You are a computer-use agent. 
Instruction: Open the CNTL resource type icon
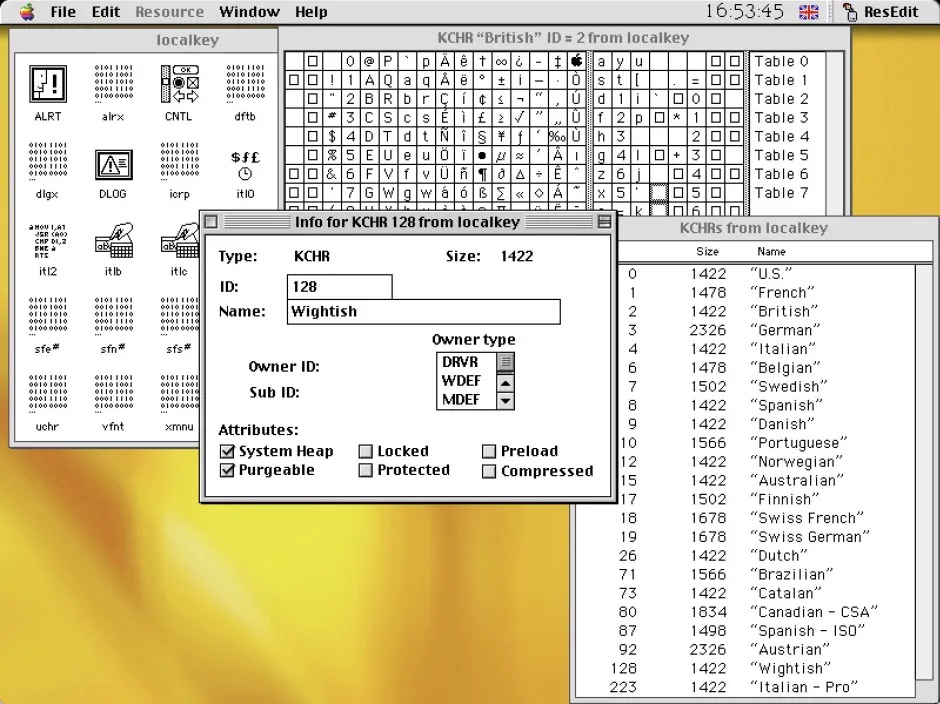pyautogui.click(x=179, y=84)
